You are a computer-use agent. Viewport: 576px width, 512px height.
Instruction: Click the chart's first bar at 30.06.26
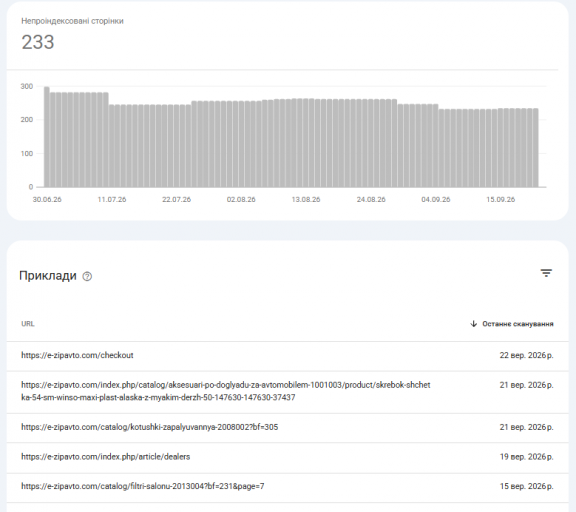click(x=47, y=137)
